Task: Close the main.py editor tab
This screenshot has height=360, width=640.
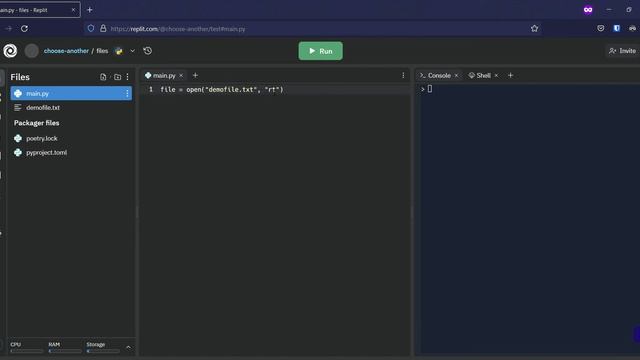Action: point(181,76)
